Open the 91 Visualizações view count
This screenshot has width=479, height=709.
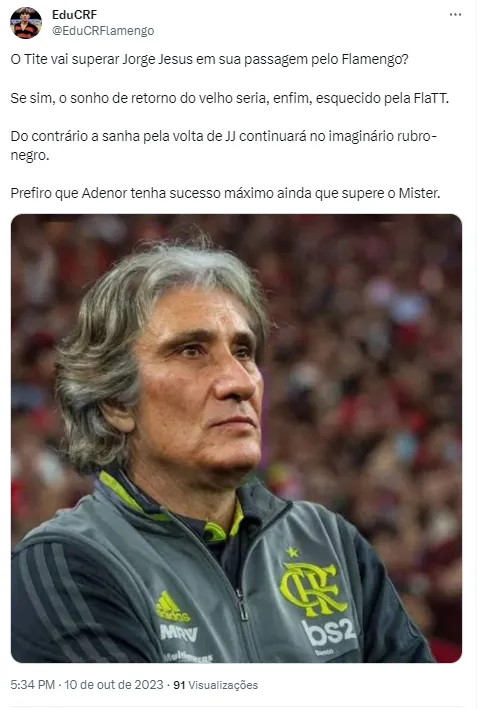point(216,685)
